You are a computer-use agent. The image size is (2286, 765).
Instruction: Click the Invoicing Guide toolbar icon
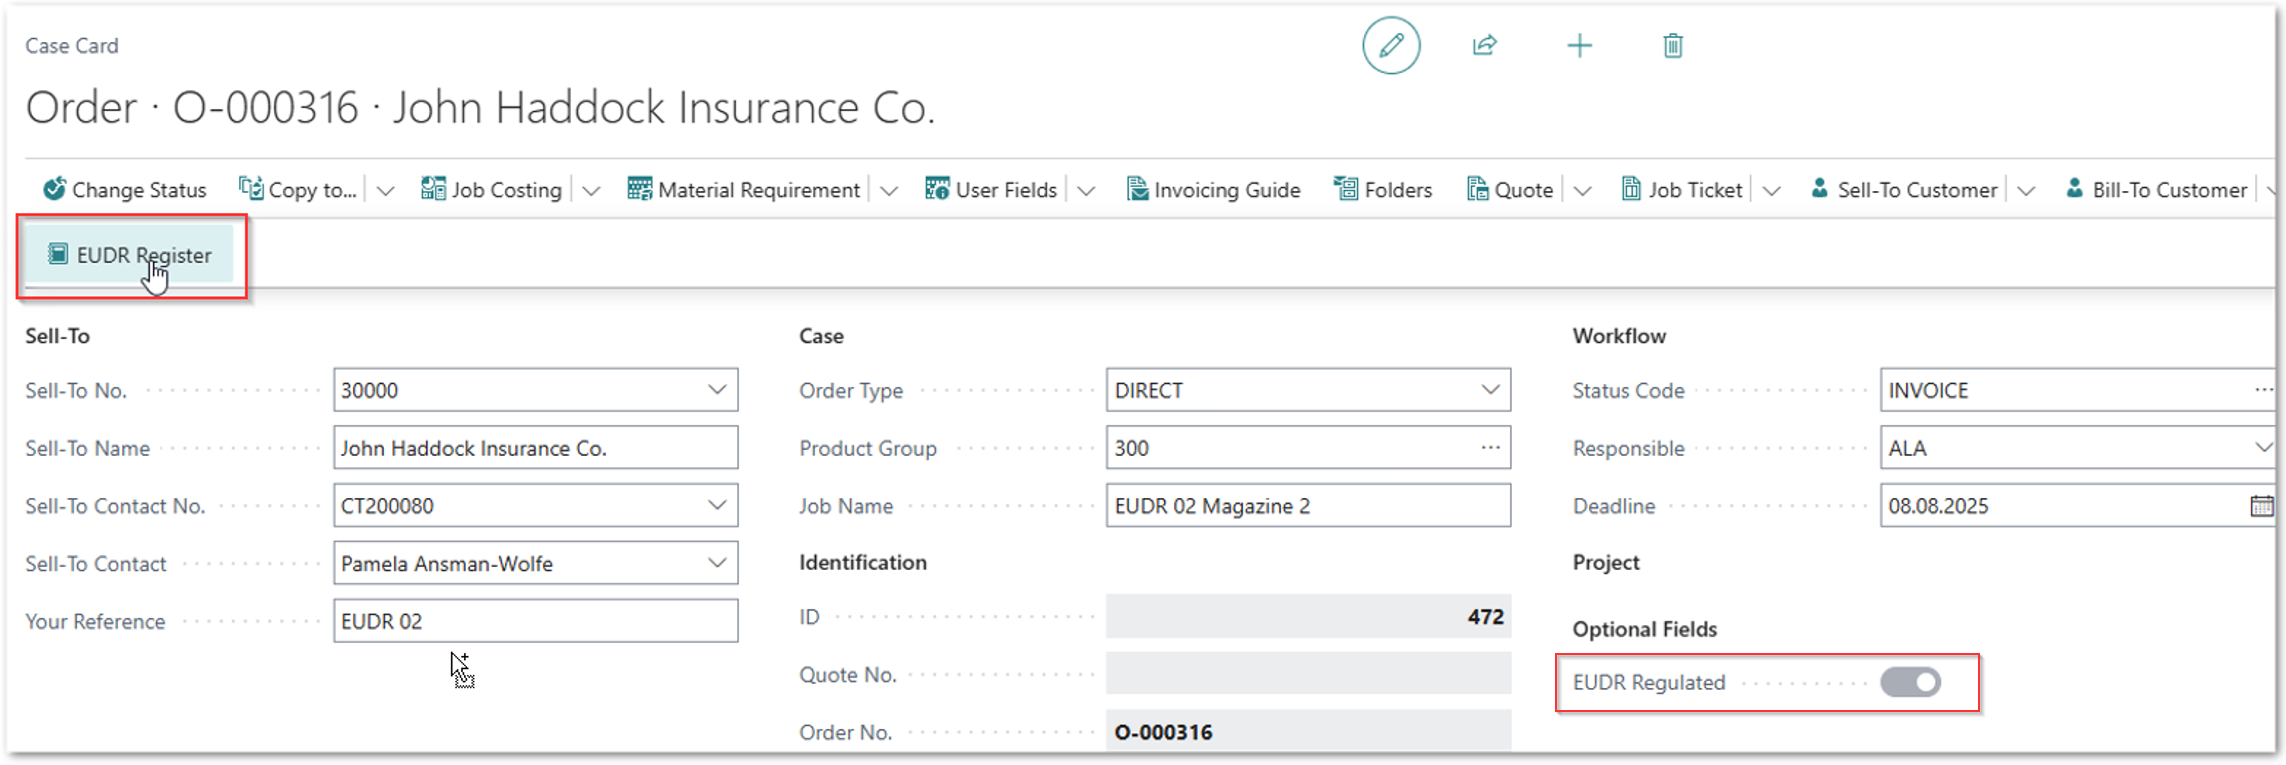[1137, 189]
